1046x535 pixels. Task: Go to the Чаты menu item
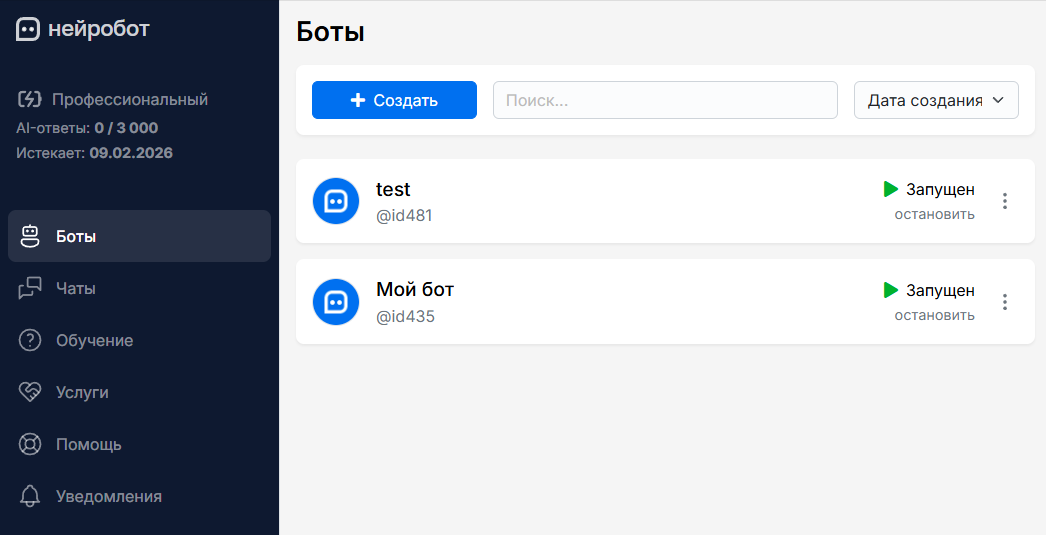tap(139, 288)
